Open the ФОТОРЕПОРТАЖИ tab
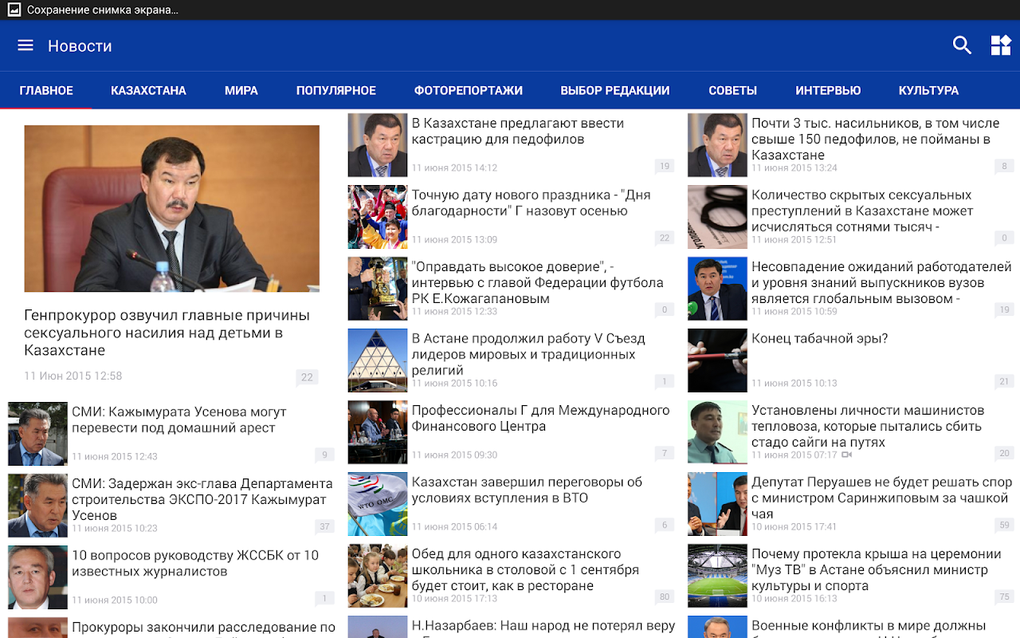This screenshot has height=638, width=1020. click(x=468, y=90)
